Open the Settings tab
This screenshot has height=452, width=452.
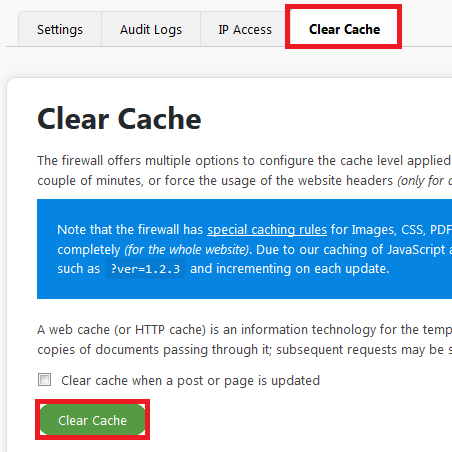pos(60,30)
